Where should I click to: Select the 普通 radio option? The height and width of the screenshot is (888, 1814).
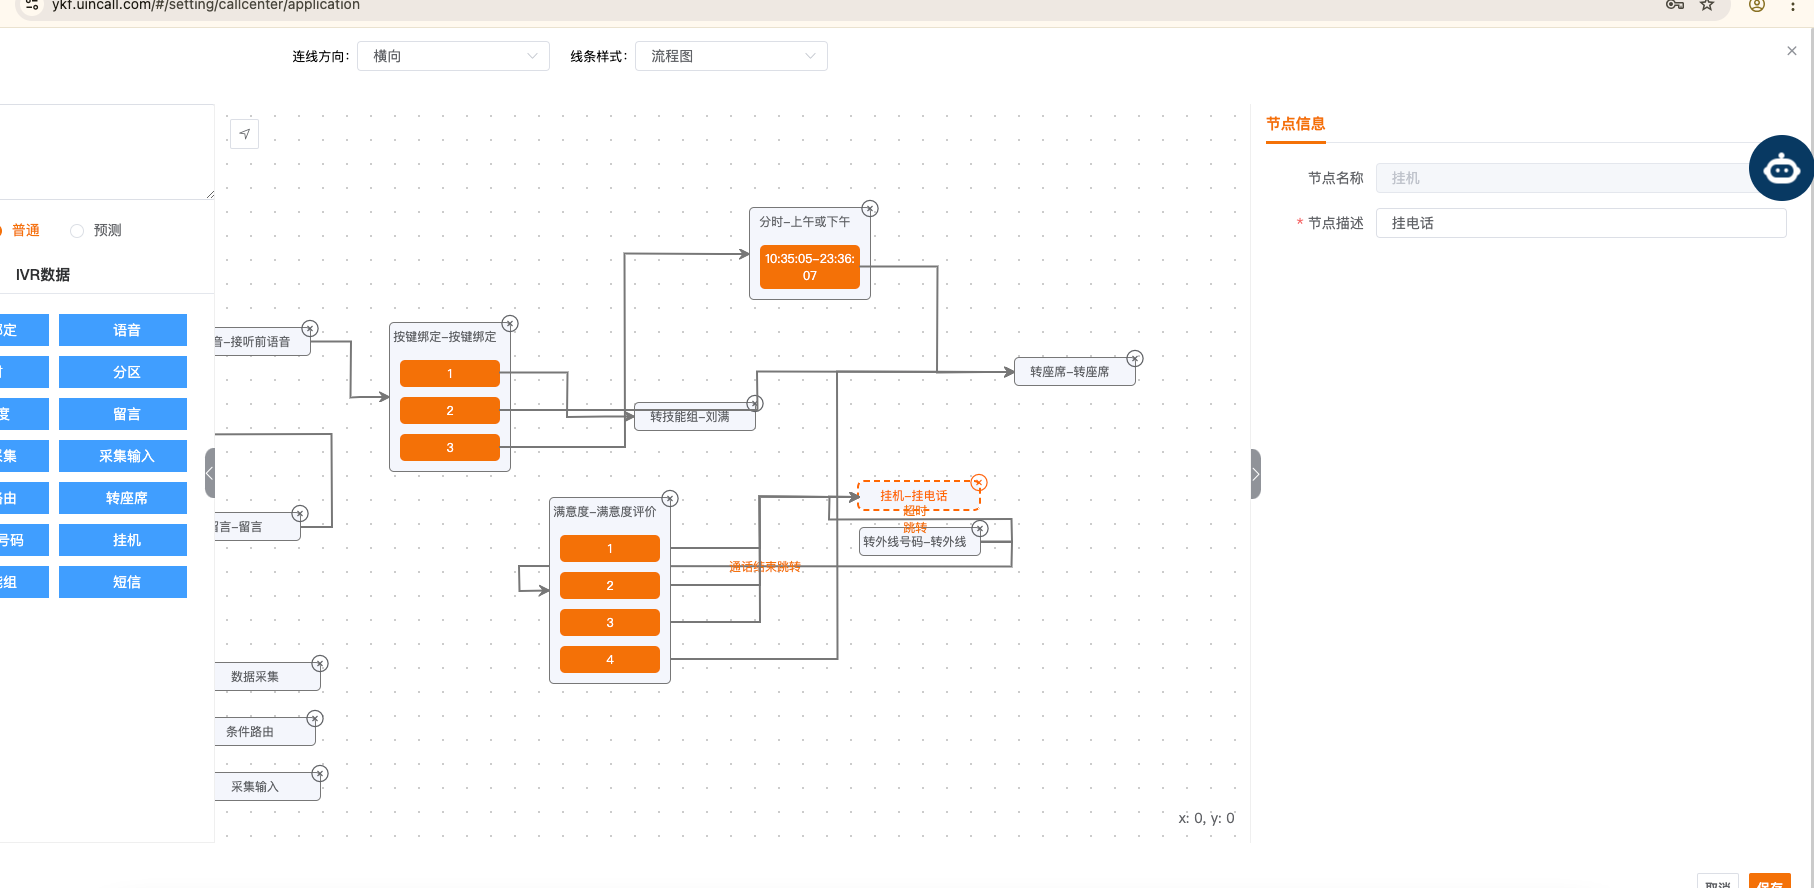[x=3, y=231]
